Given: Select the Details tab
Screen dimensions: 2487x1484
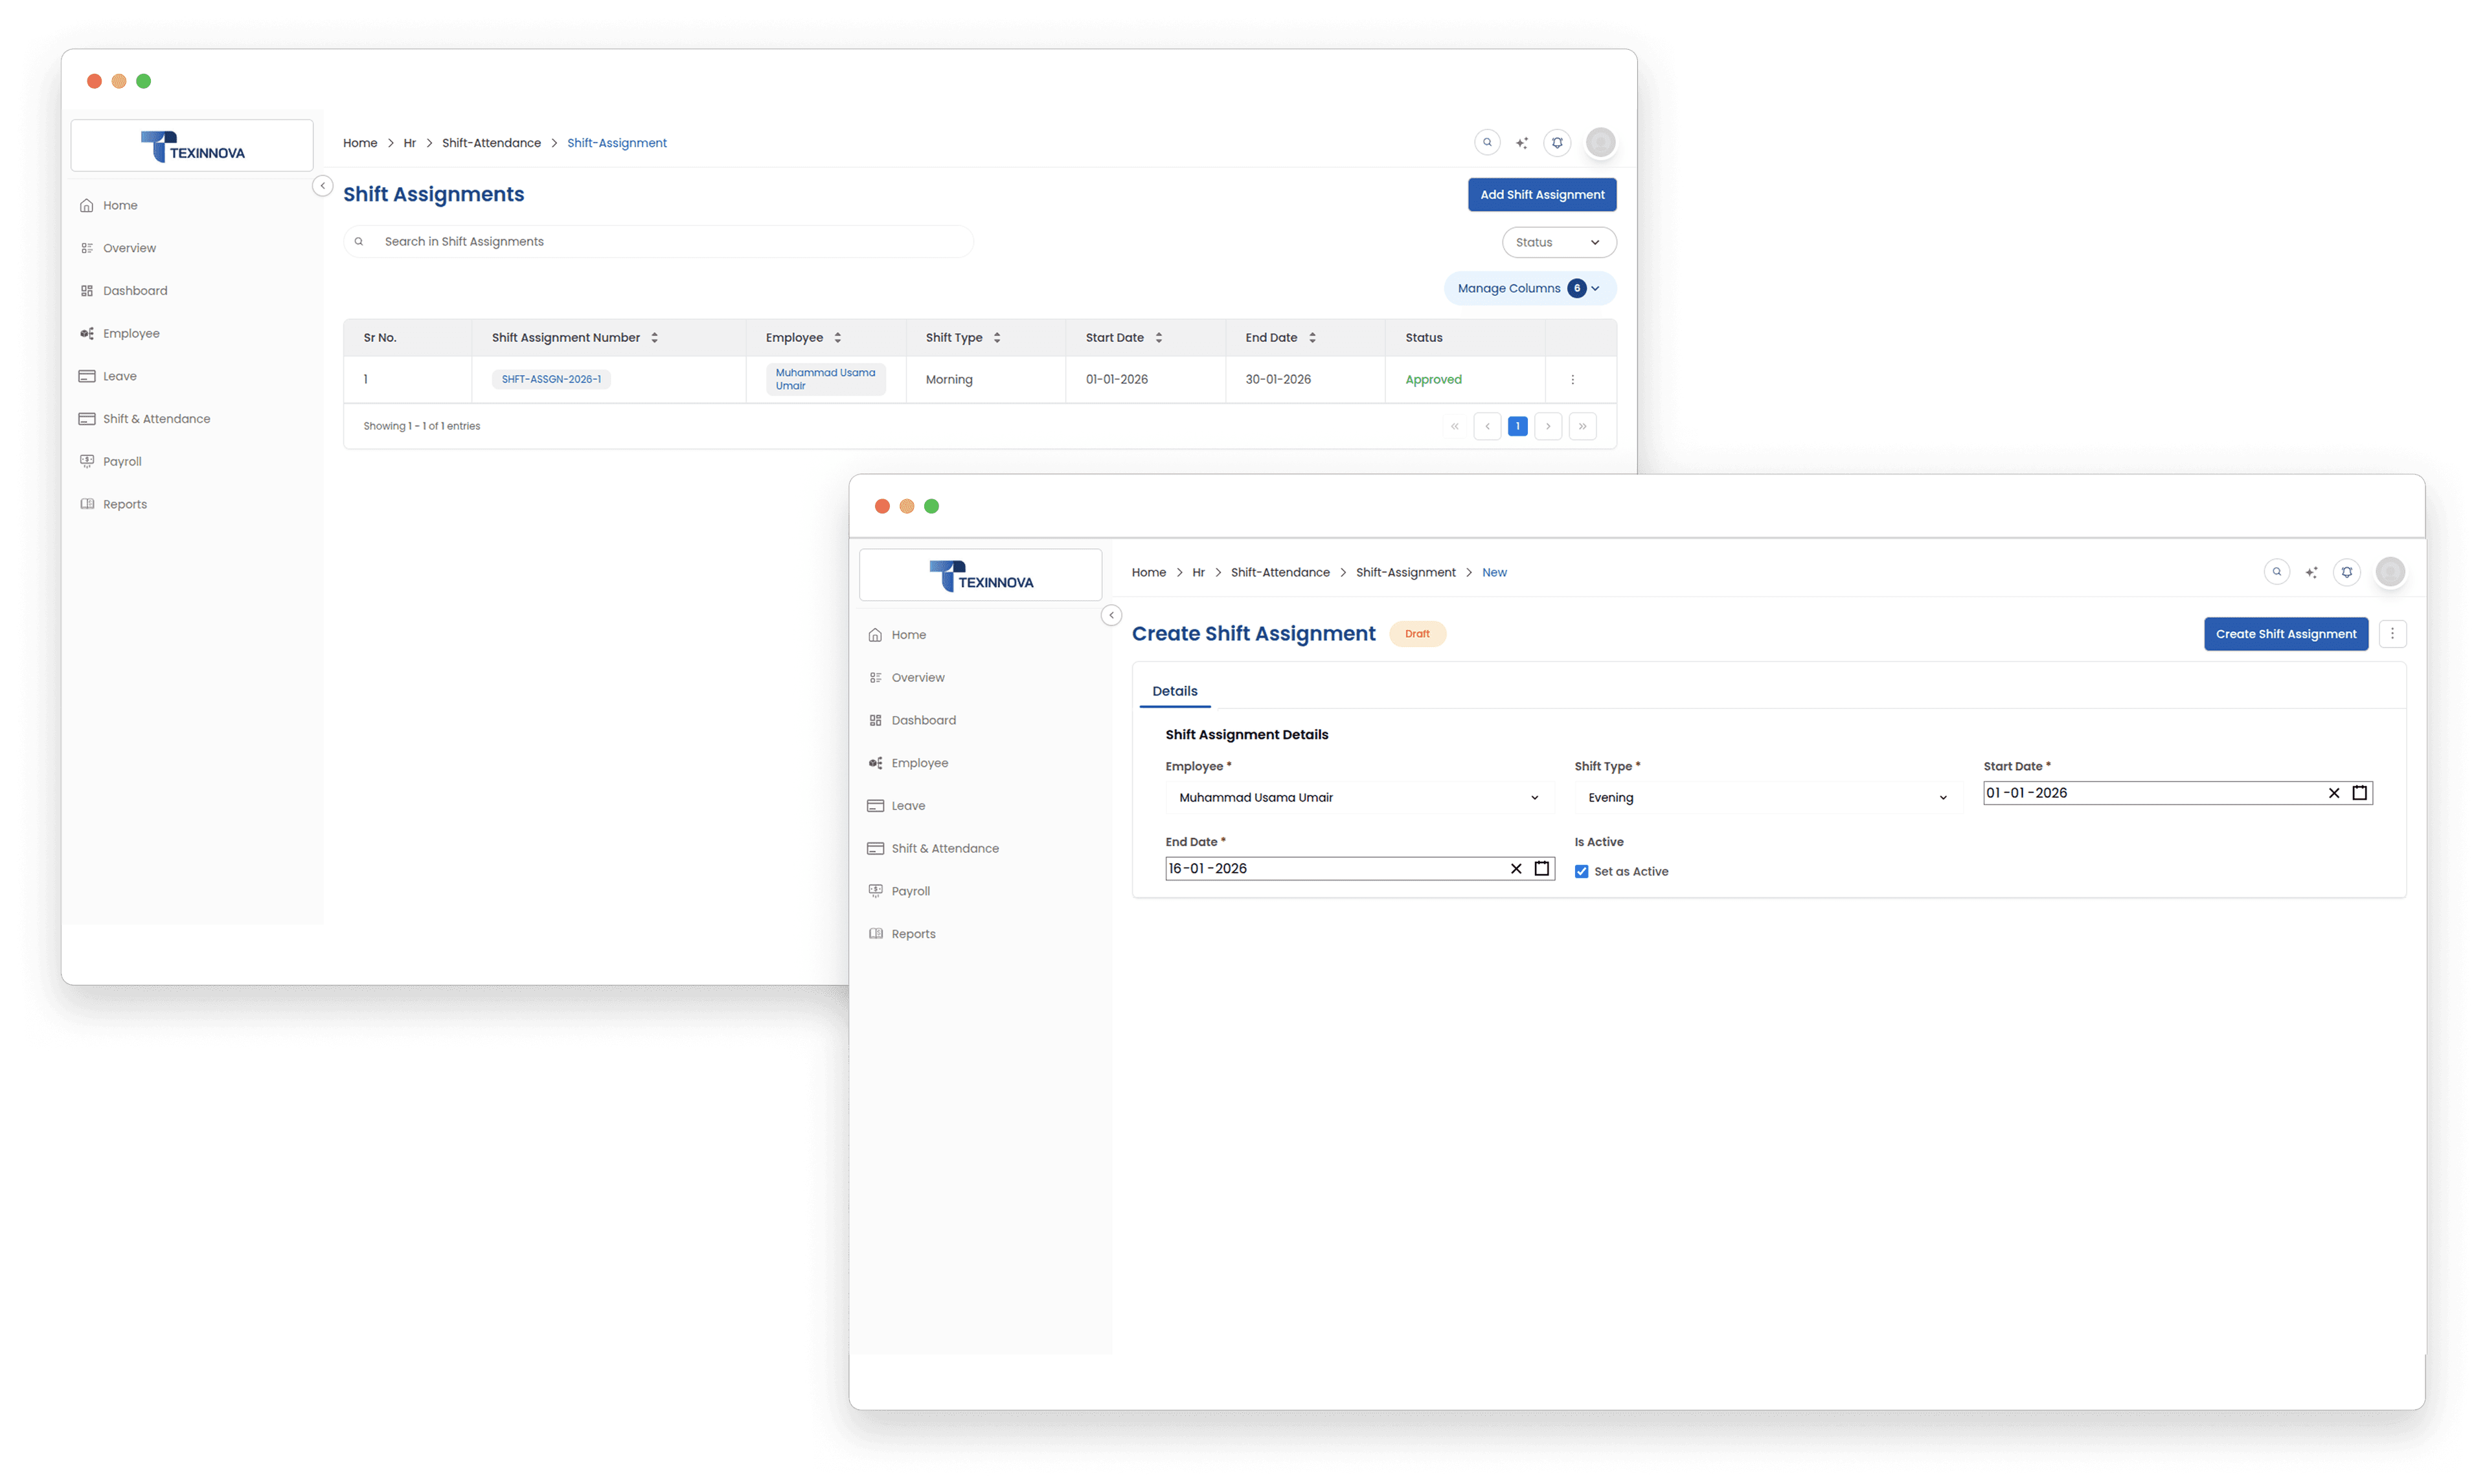Looking at the screenshot, I should click(1174, 691).
